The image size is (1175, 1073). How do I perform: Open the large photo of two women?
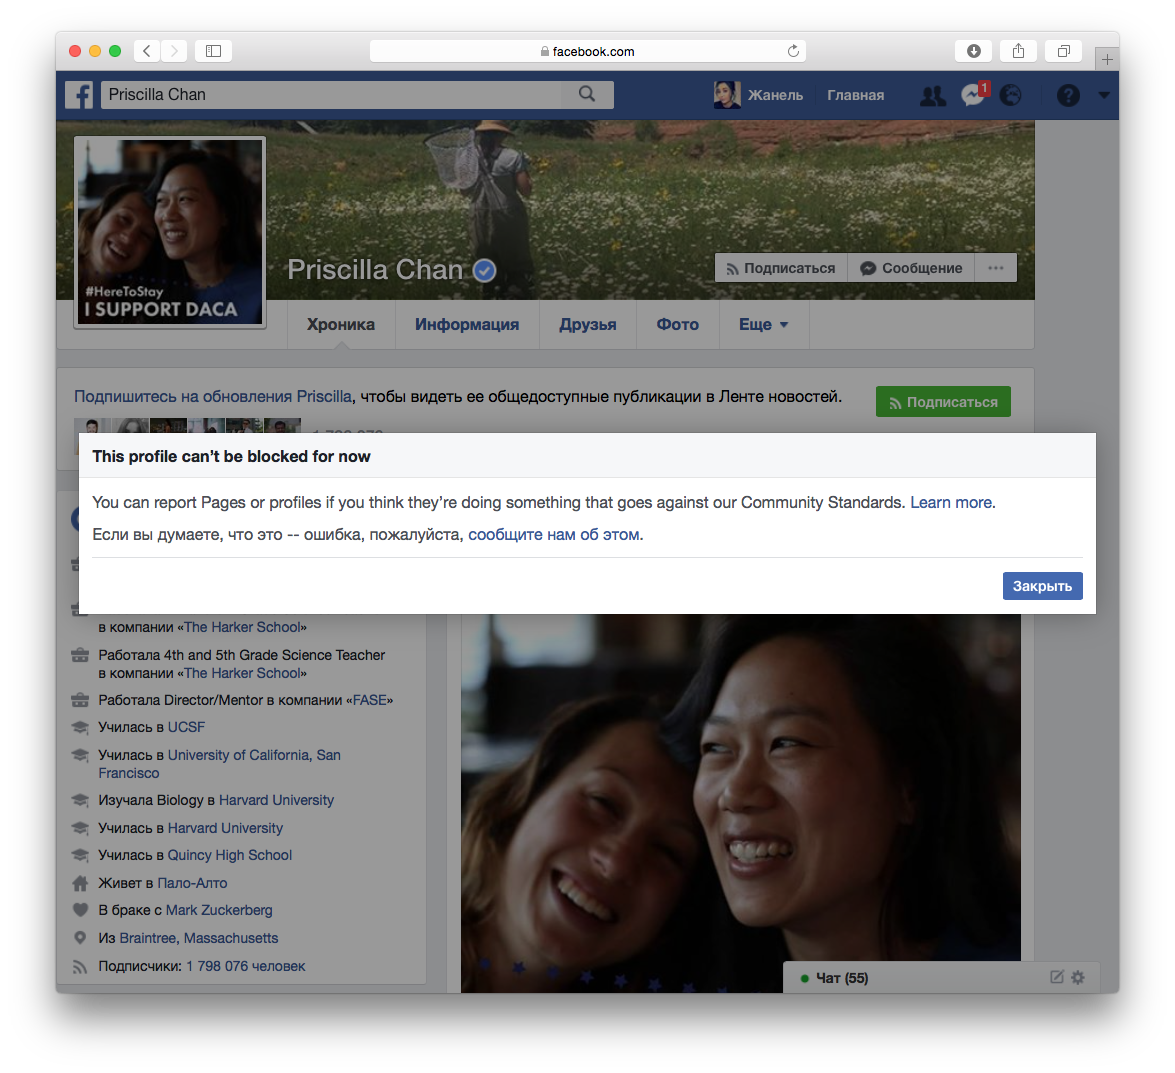point(740,803)
